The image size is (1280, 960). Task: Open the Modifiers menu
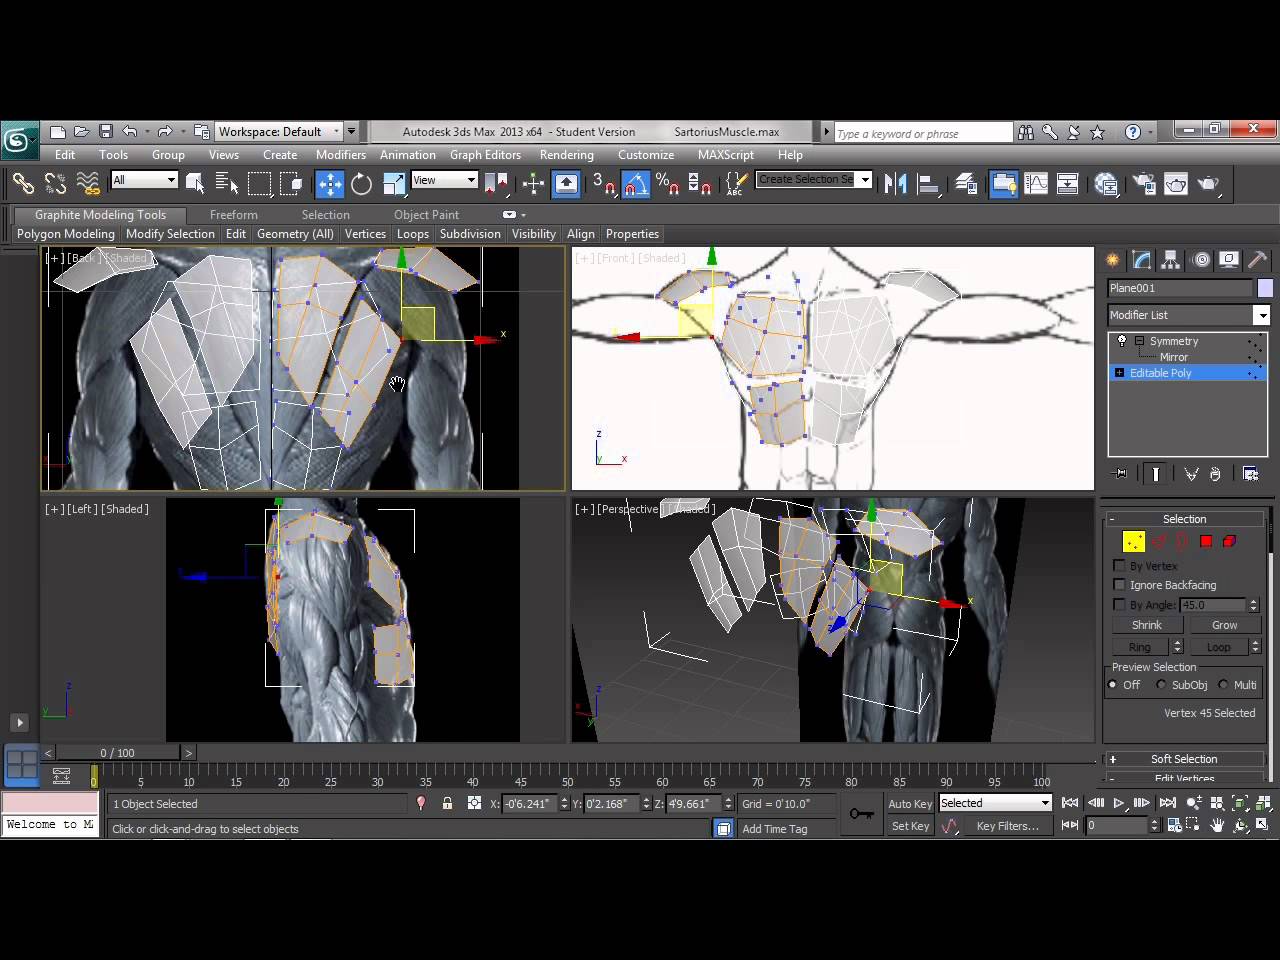point(340,155)
